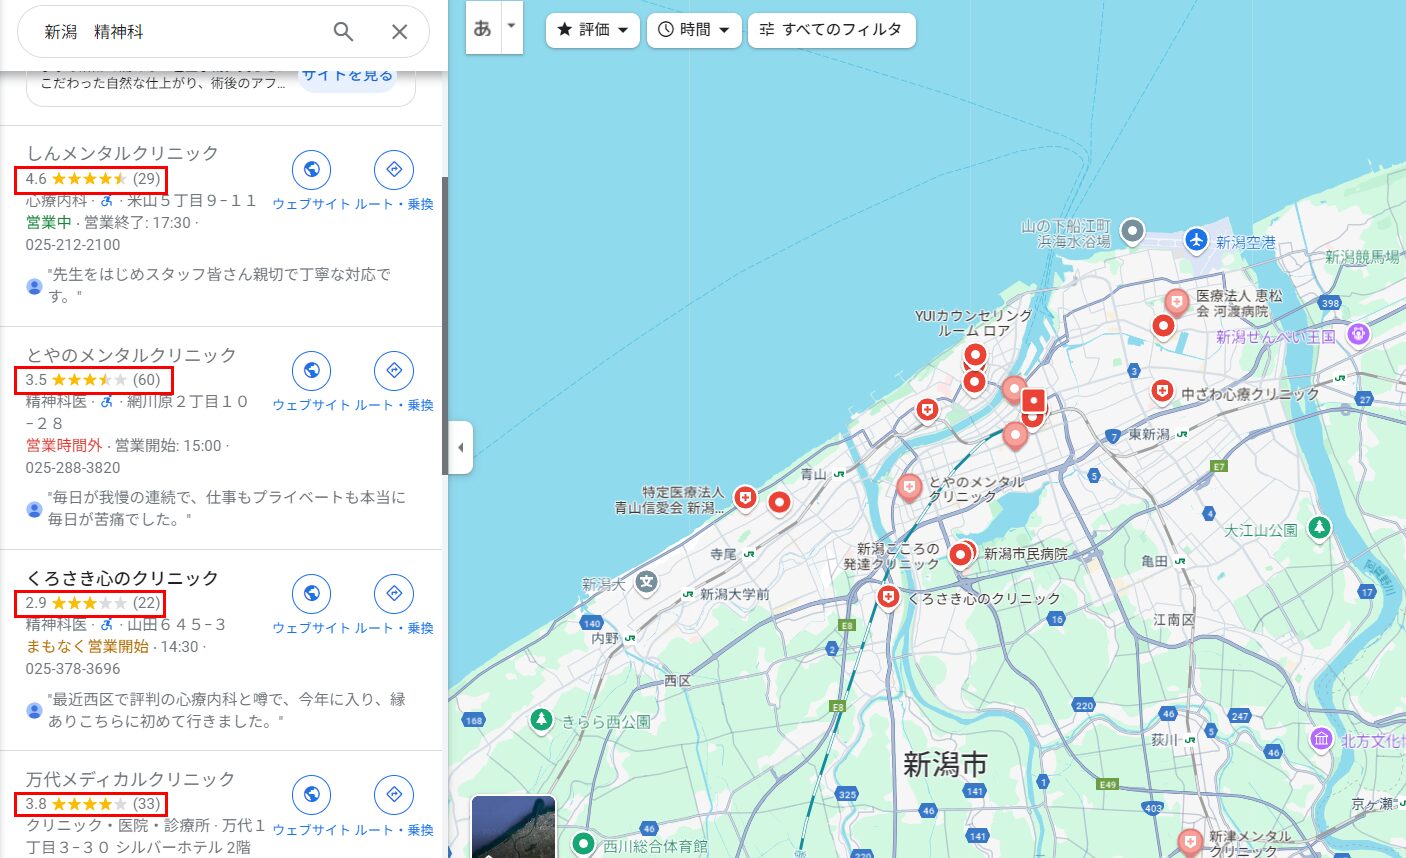Open the しんメンタルクリニック listing title
Screen dimensions: 1406x858
[122, 153]
